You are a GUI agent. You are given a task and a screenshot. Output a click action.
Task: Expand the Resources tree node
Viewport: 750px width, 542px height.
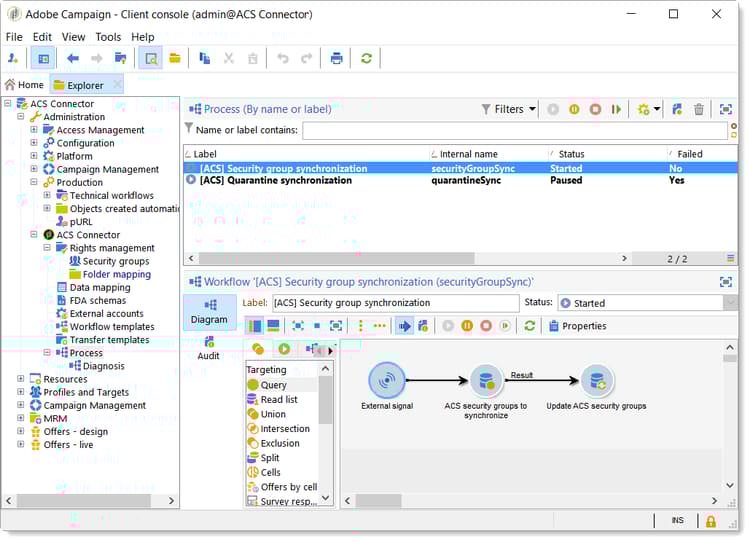click(x=21, y=378)
